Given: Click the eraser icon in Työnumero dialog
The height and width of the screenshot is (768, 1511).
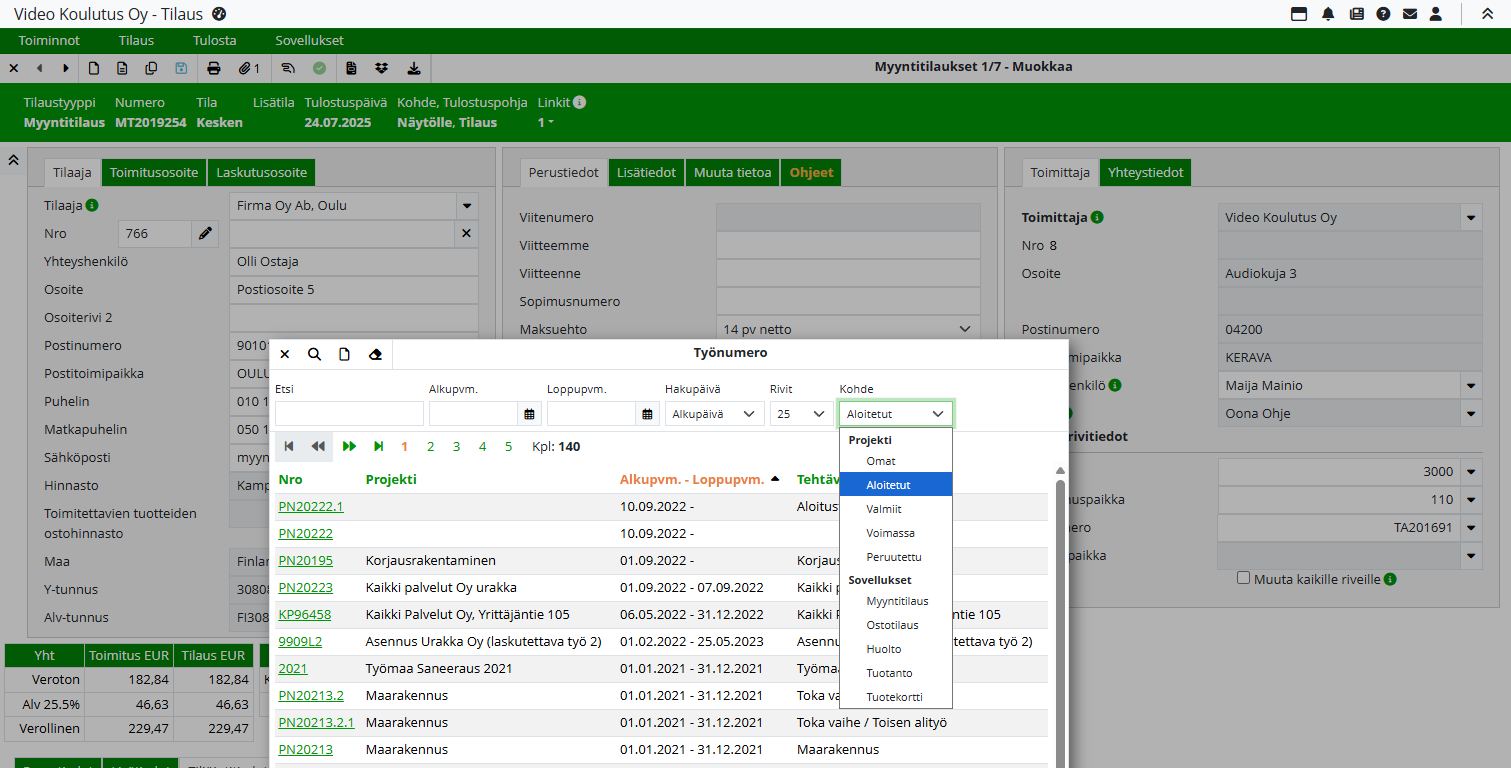Looking at the screenshot, I should 375,354.
